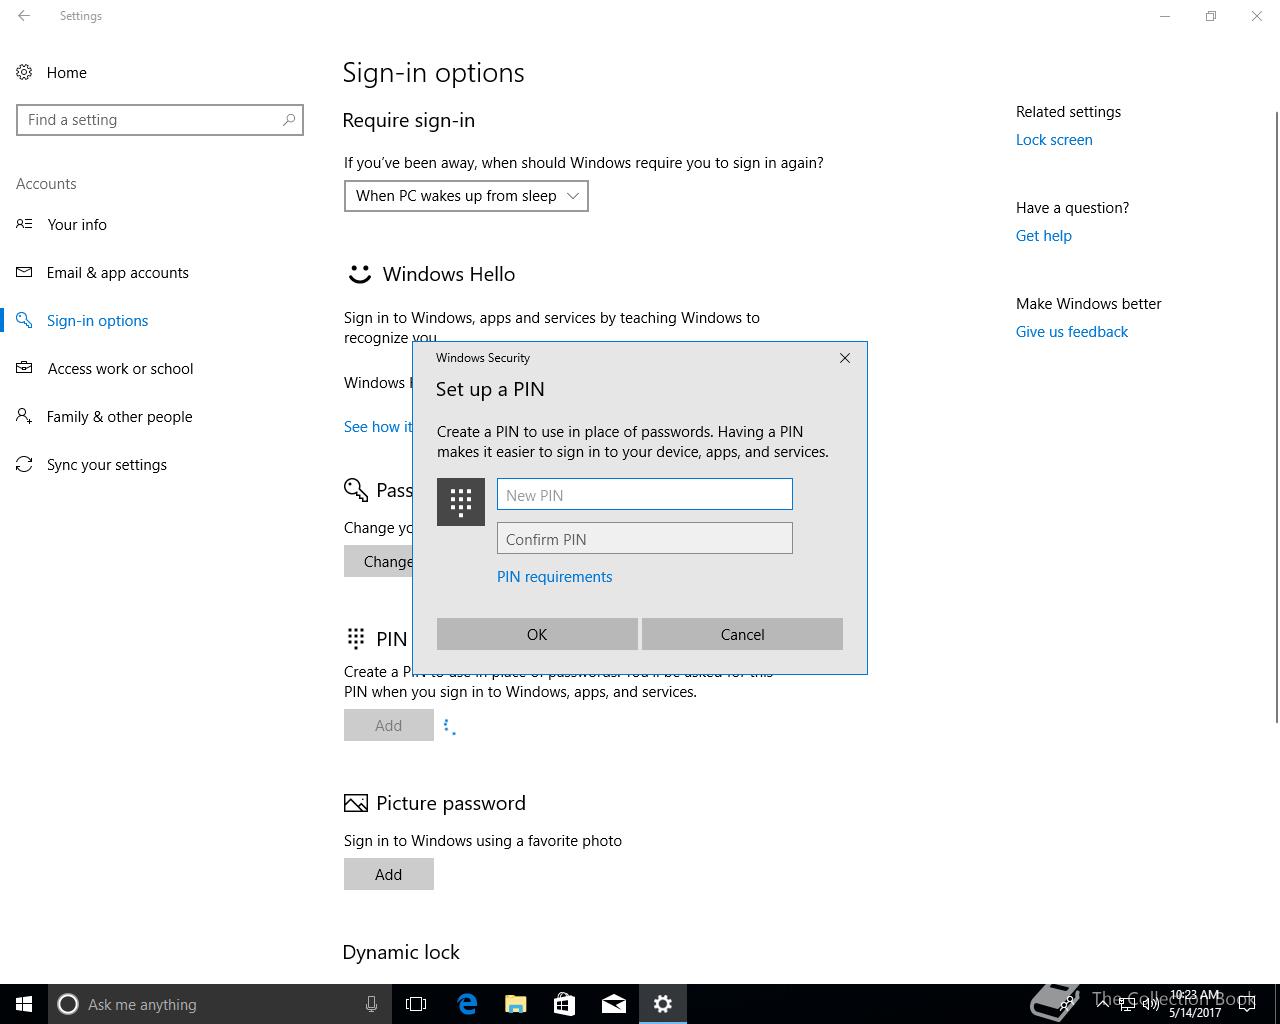Click the Access work or school briefcase icon
1280x1024 pixels.
click(x=24, y=368)
